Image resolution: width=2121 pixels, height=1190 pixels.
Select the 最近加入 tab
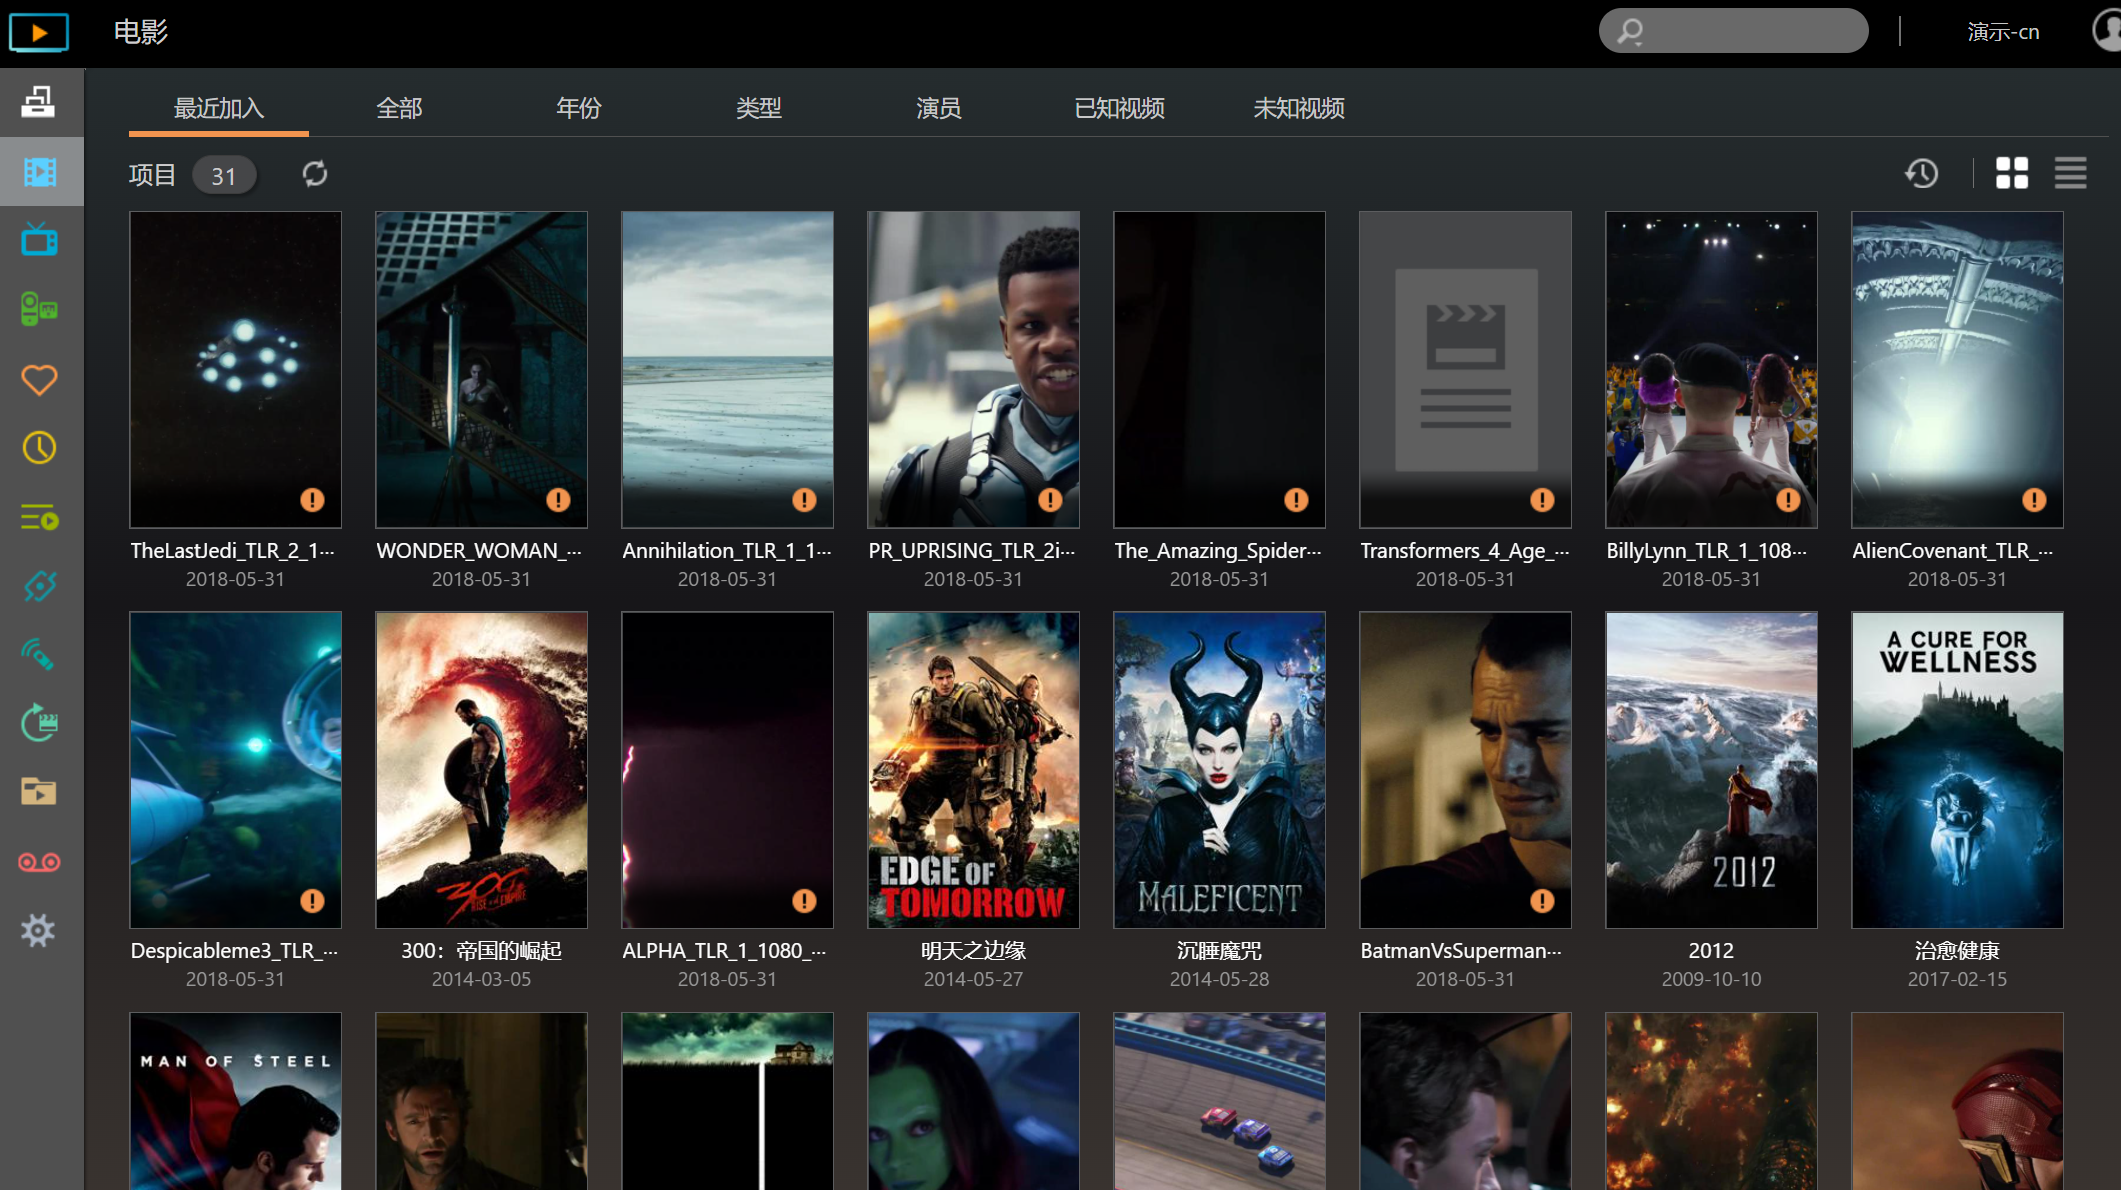[219, 108]
